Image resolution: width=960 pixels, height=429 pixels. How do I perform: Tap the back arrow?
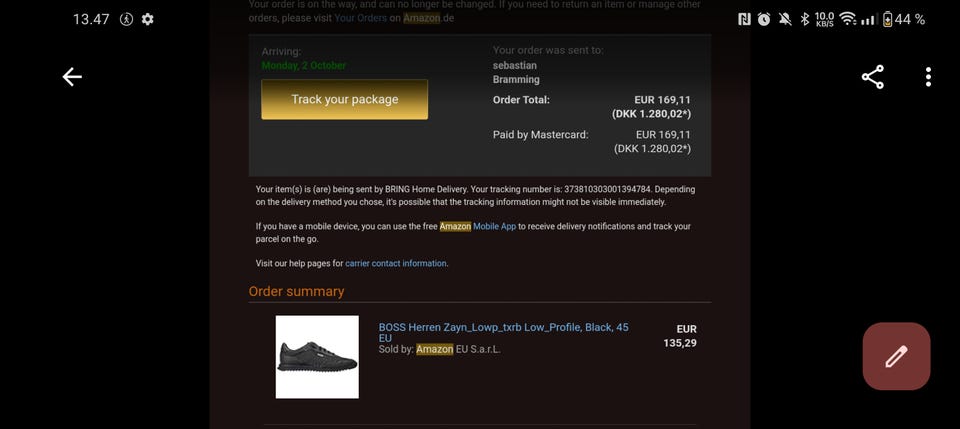[72, 77]
